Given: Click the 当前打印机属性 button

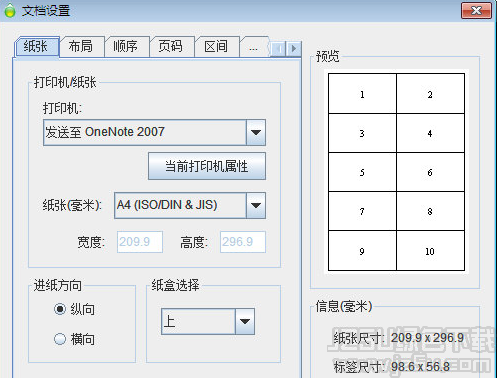Looking at the screenshot, I should click(x=207, y=166).
